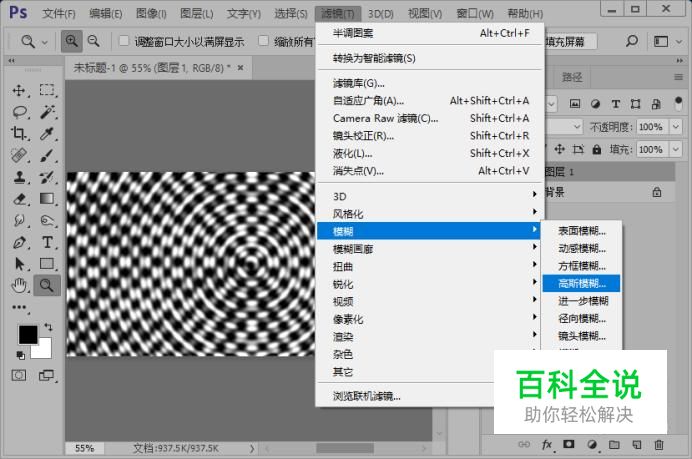This screenshot has height=459, width=692.
Task: Toggle layer filtering on/off switch
Action: [679, 103]
